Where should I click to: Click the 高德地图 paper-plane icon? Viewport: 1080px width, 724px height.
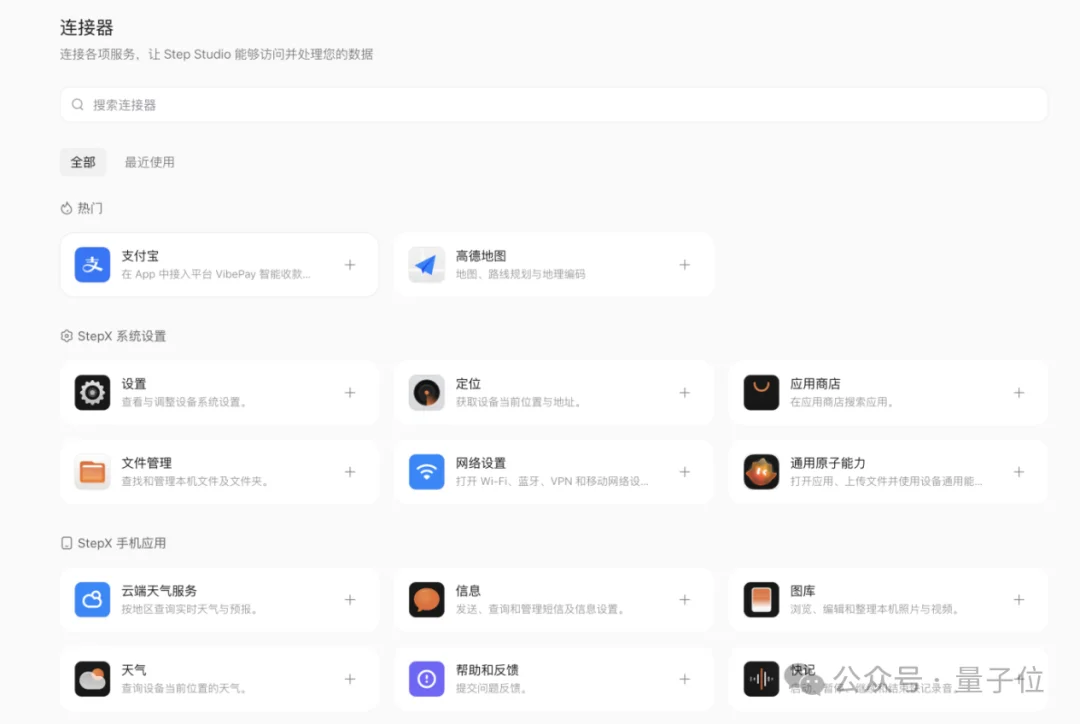point(426,265)
